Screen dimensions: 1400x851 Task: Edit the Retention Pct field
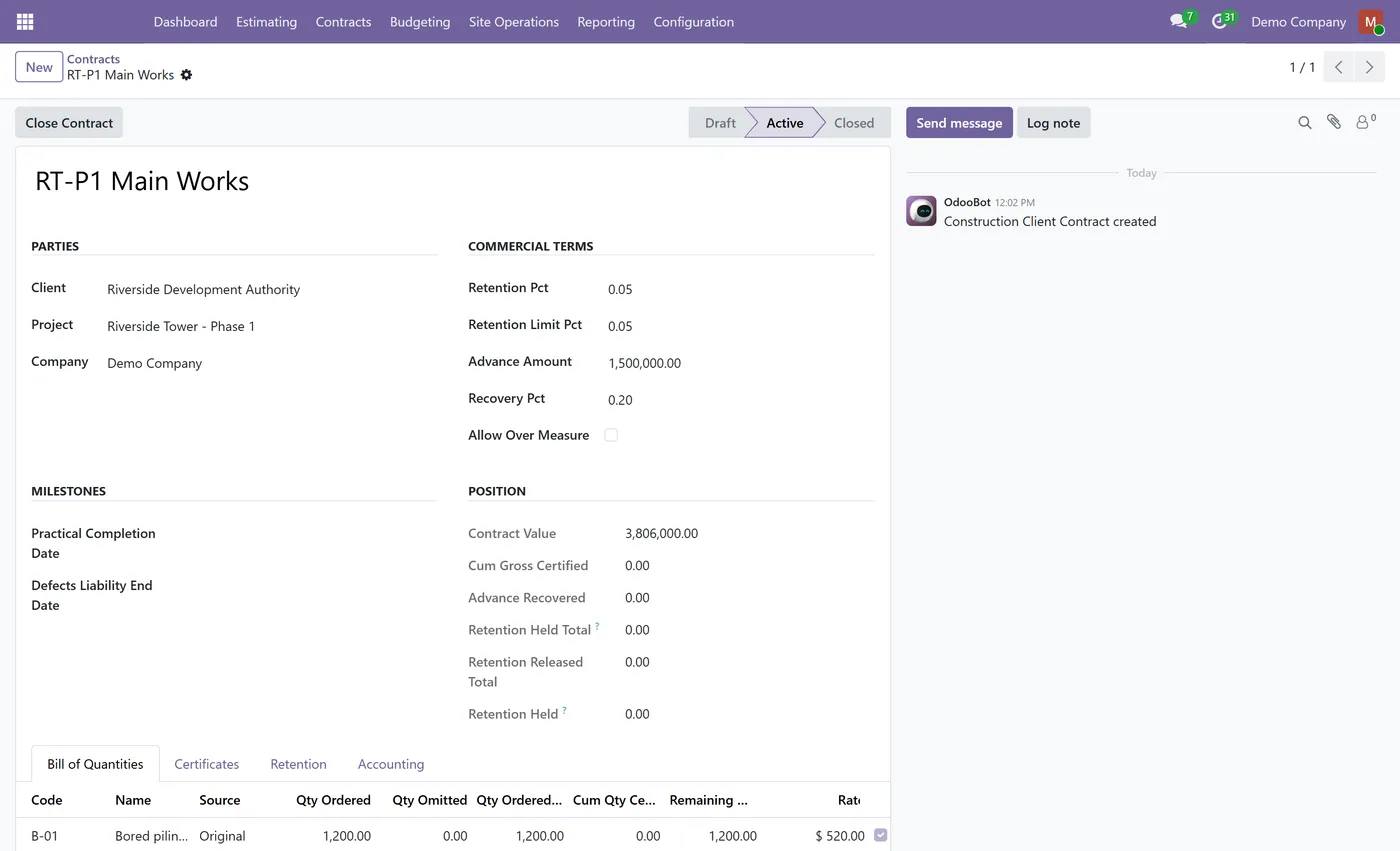click(x=740, y=289)
